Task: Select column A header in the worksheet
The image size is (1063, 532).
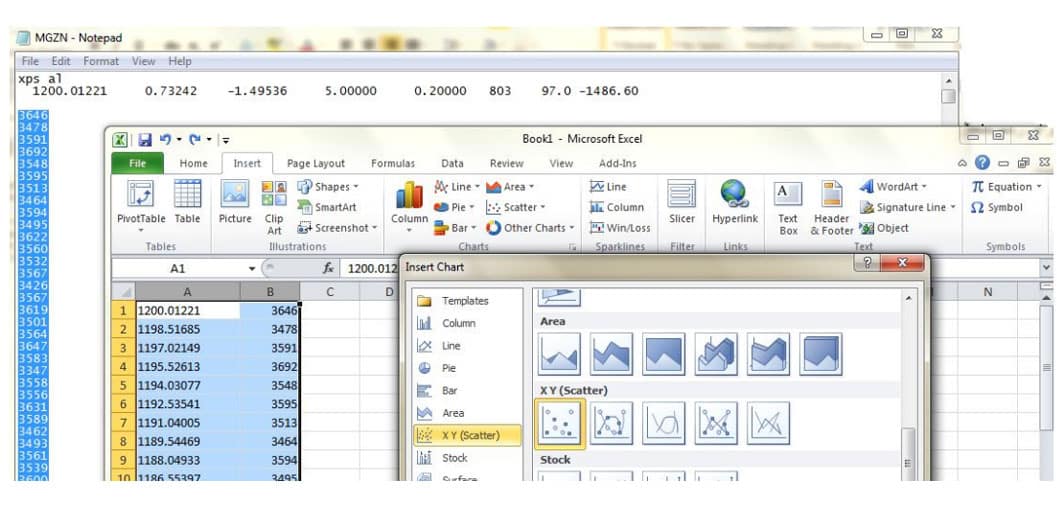Action: pyautogui.click(x=188, y=291)
